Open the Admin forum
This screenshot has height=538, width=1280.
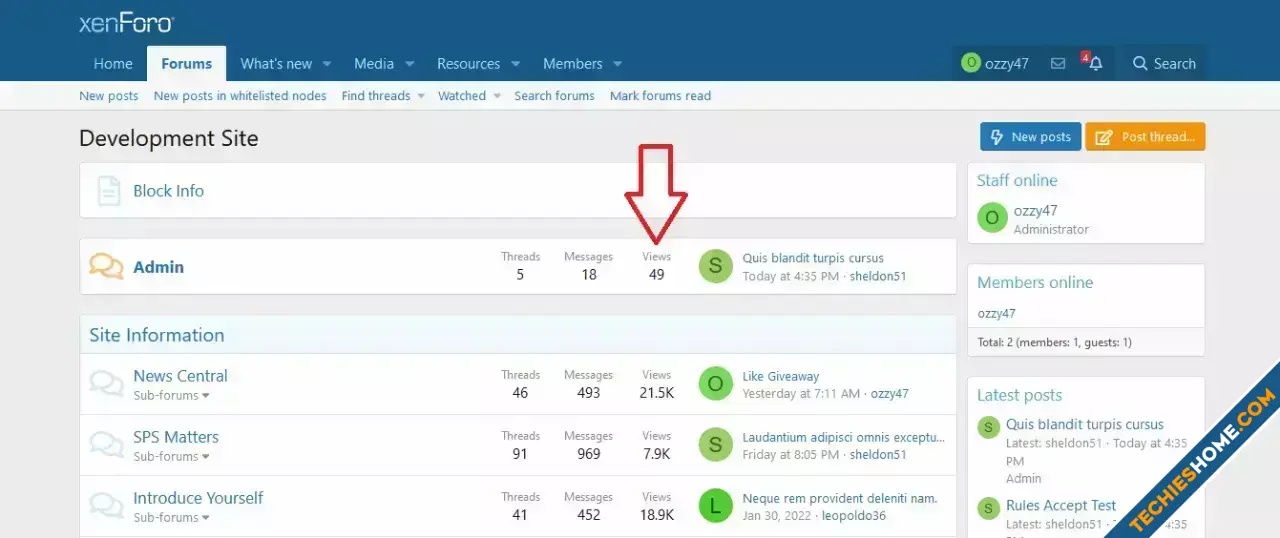(159, 267)
